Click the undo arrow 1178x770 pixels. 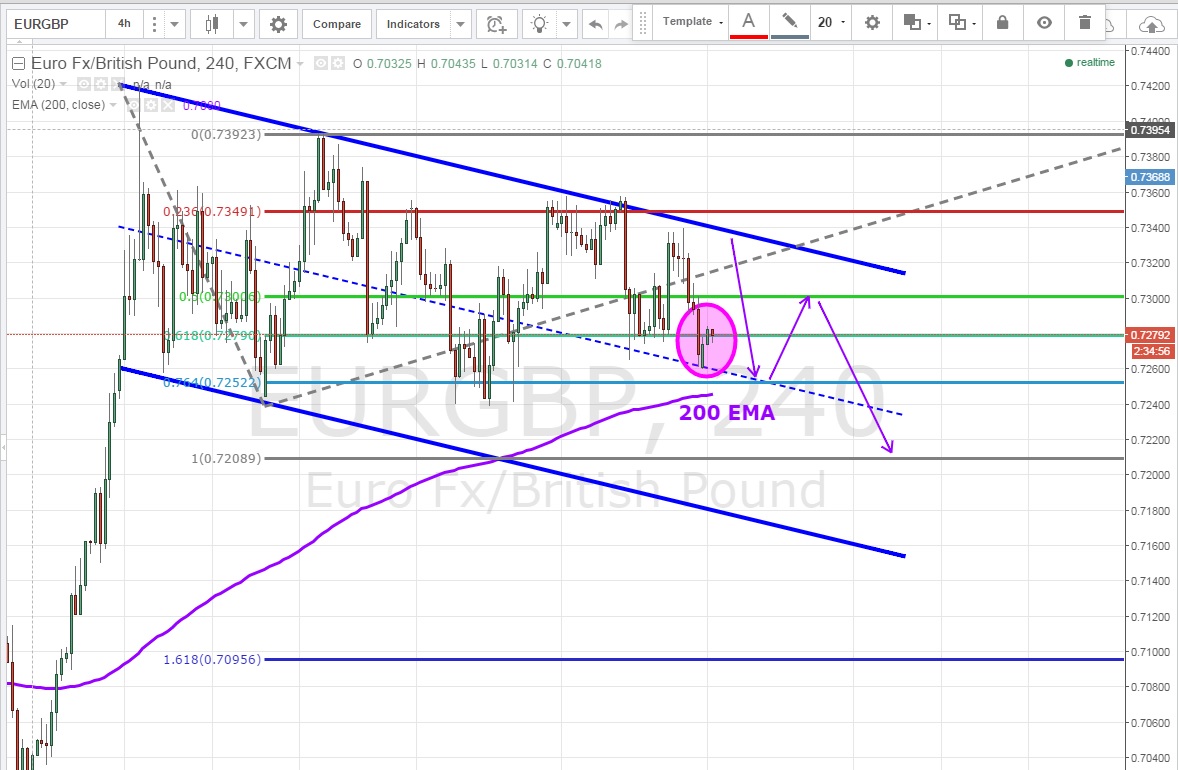click(x=596, y=23)
